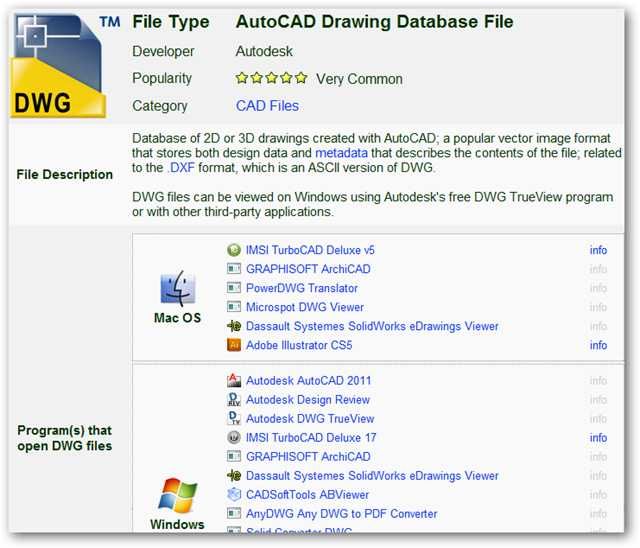The image size is (640, 548).
Task: Click greyed info for Autodesk DWG TrueView
Action: [x=598, y=419]
